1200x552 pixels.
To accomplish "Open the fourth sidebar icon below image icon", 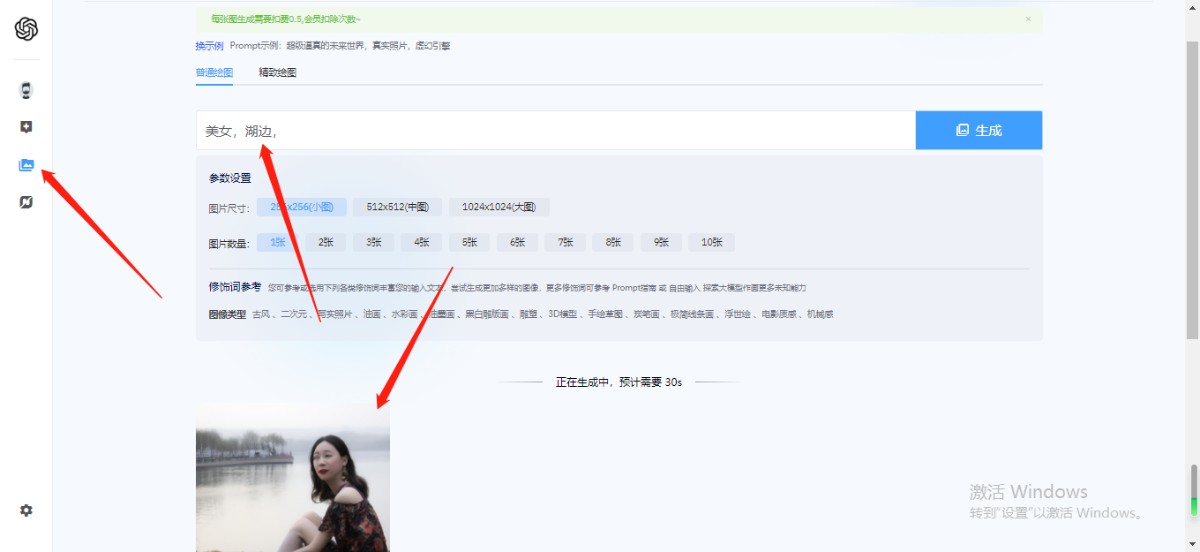I will pos(26,202).
